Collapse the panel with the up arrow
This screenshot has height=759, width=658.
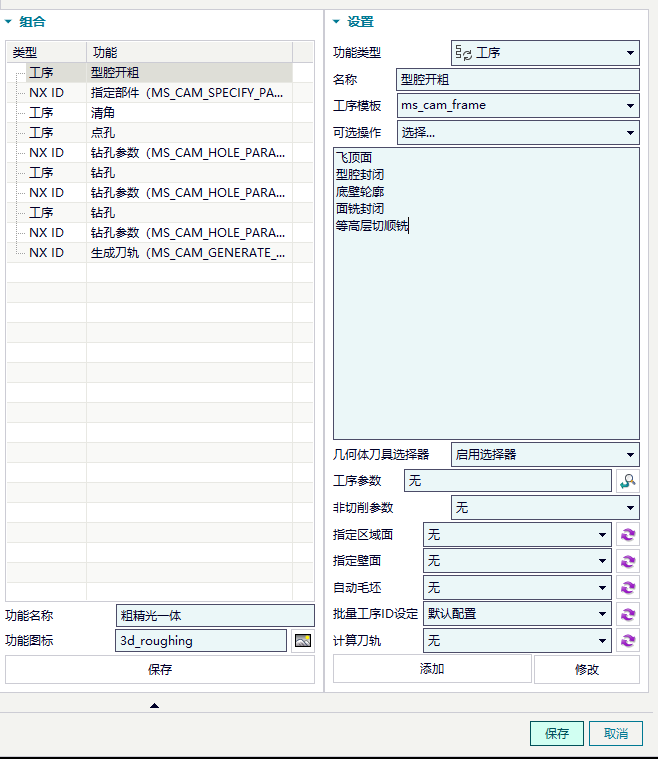pyautogui.click(x=154, y=706)
